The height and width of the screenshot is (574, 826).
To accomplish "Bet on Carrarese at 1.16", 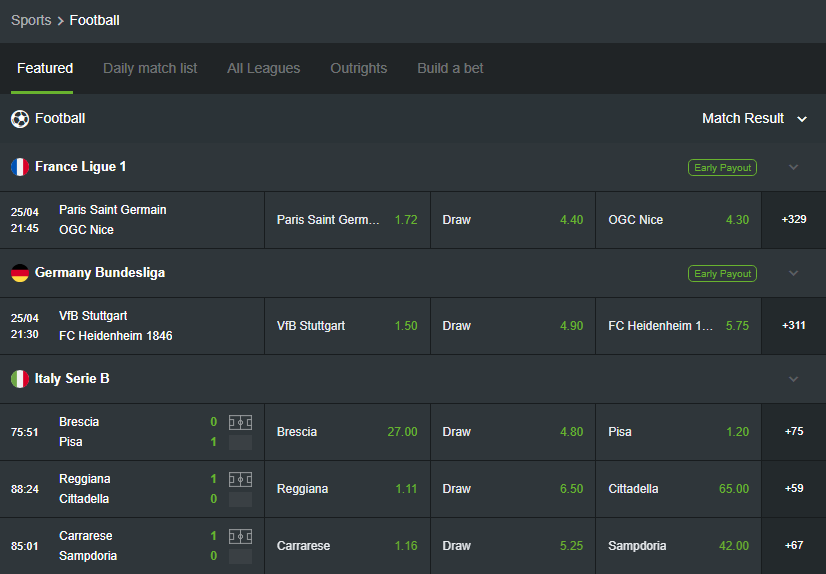I will (347, 546).
